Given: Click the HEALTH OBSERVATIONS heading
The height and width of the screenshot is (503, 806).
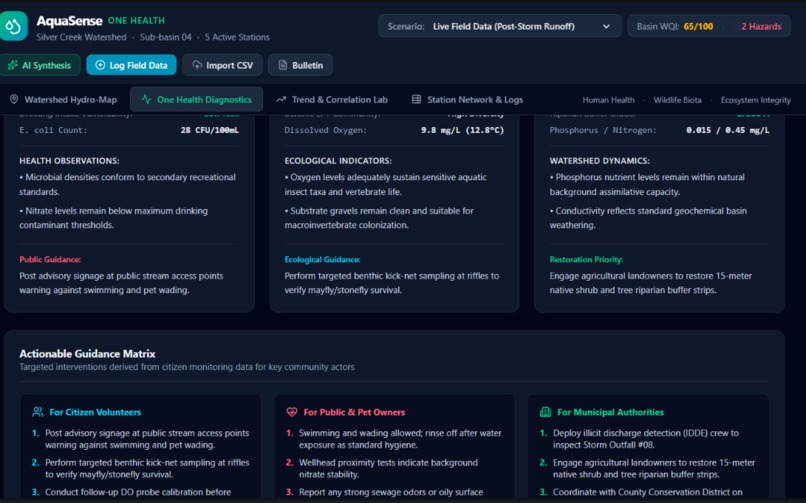Looking at the screenshot, I should click(69, 161).
